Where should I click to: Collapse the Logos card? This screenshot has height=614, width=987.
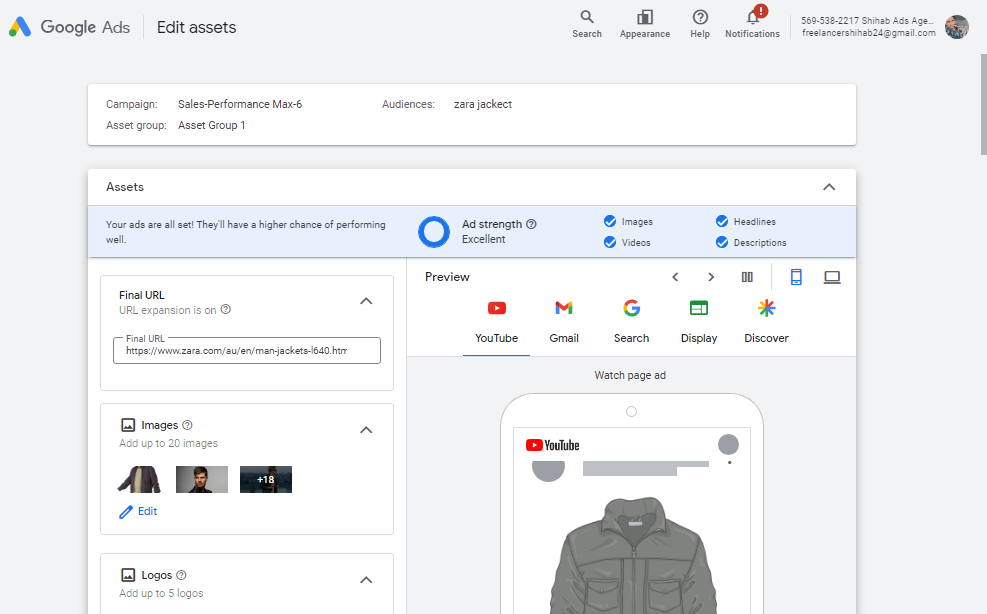point(366,580)
